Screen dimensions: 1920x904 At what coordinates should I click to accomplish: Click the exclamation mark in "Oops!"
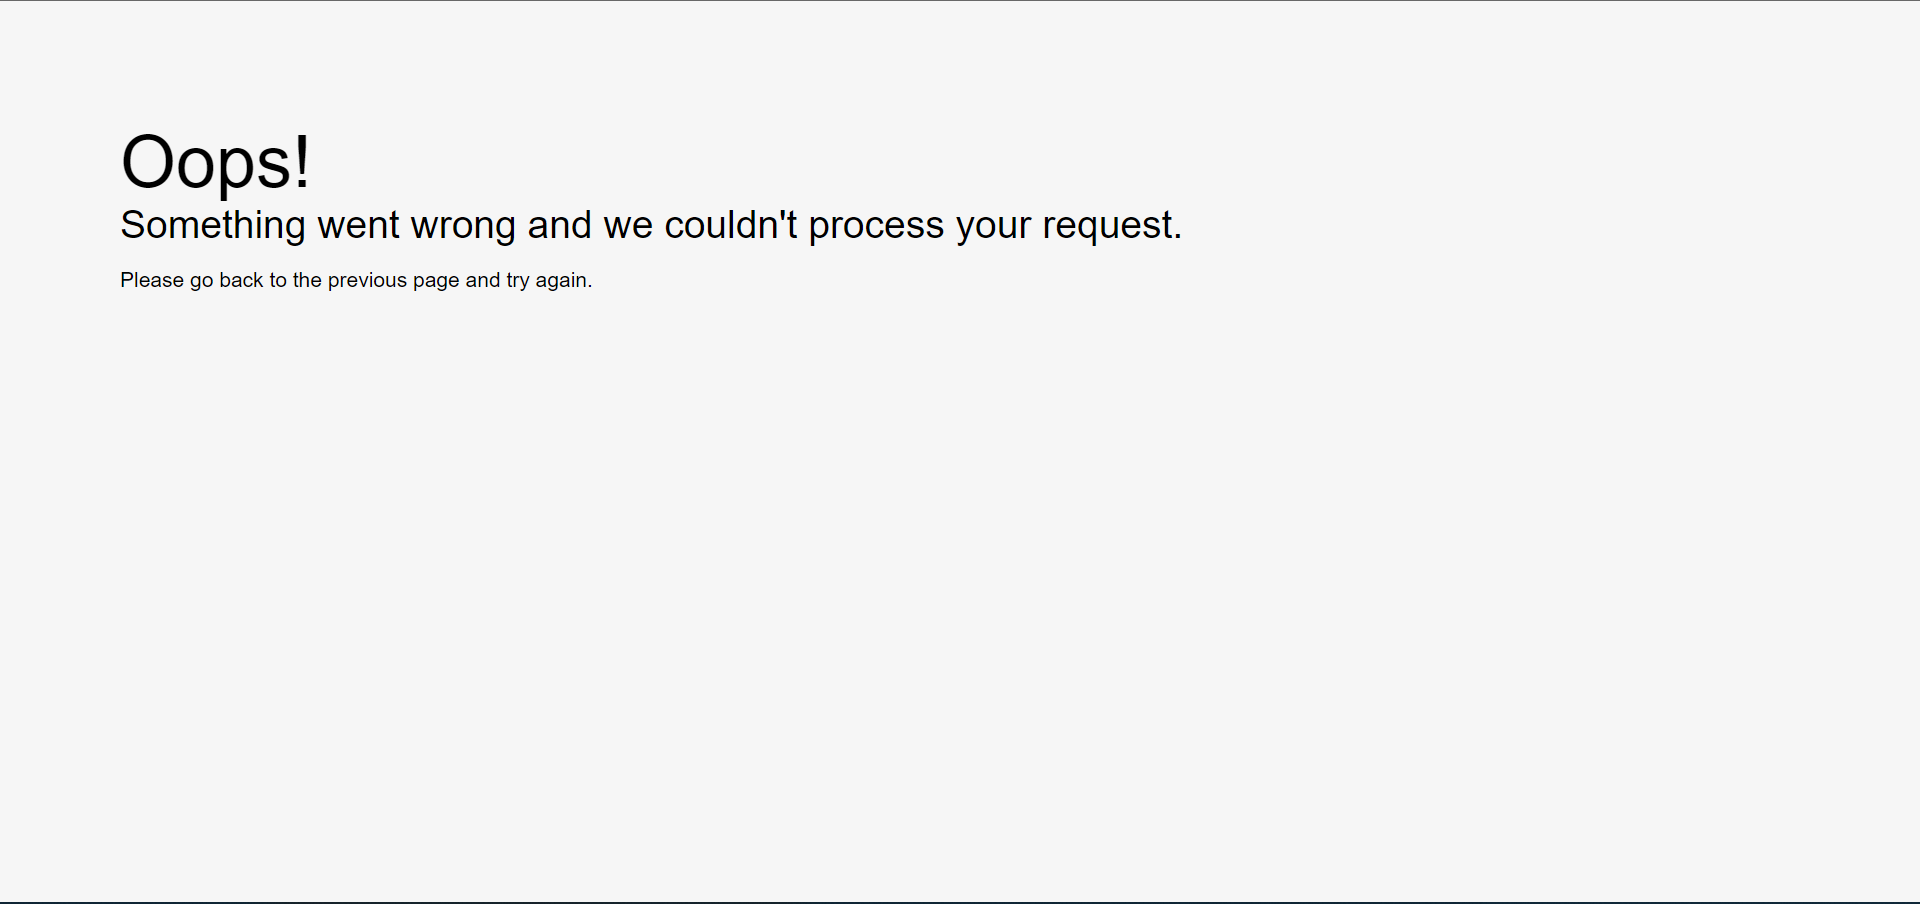302,162
